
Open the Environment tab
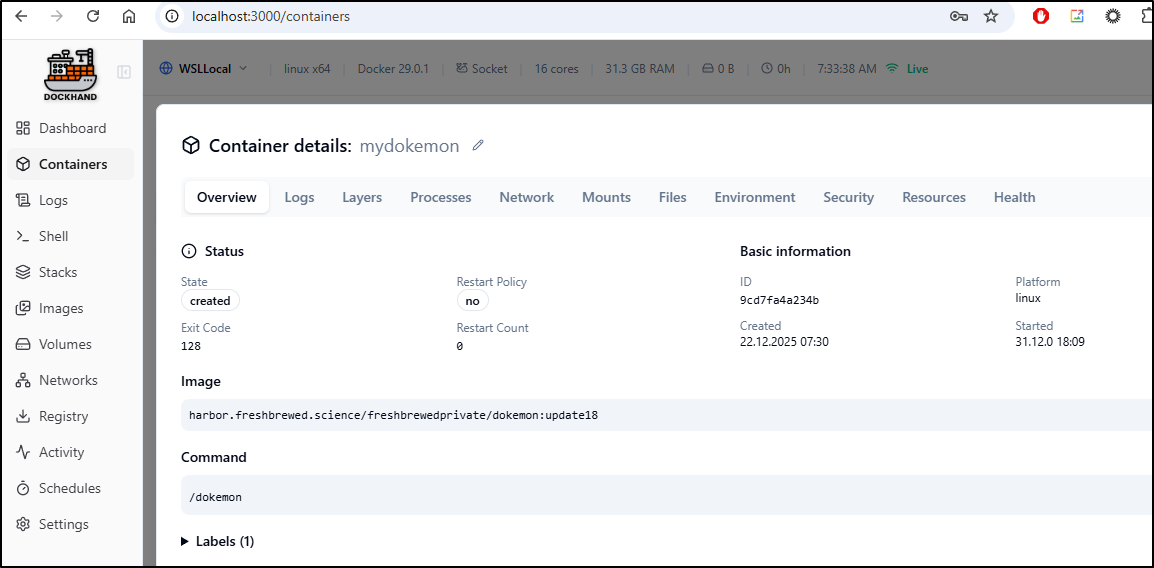[754, 197]
